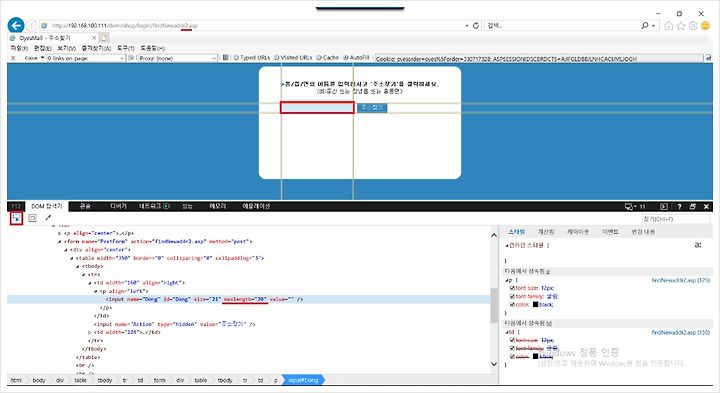Open Favorites star icon
The height and width of the screenshot is (393, 720).
point(681,26)
